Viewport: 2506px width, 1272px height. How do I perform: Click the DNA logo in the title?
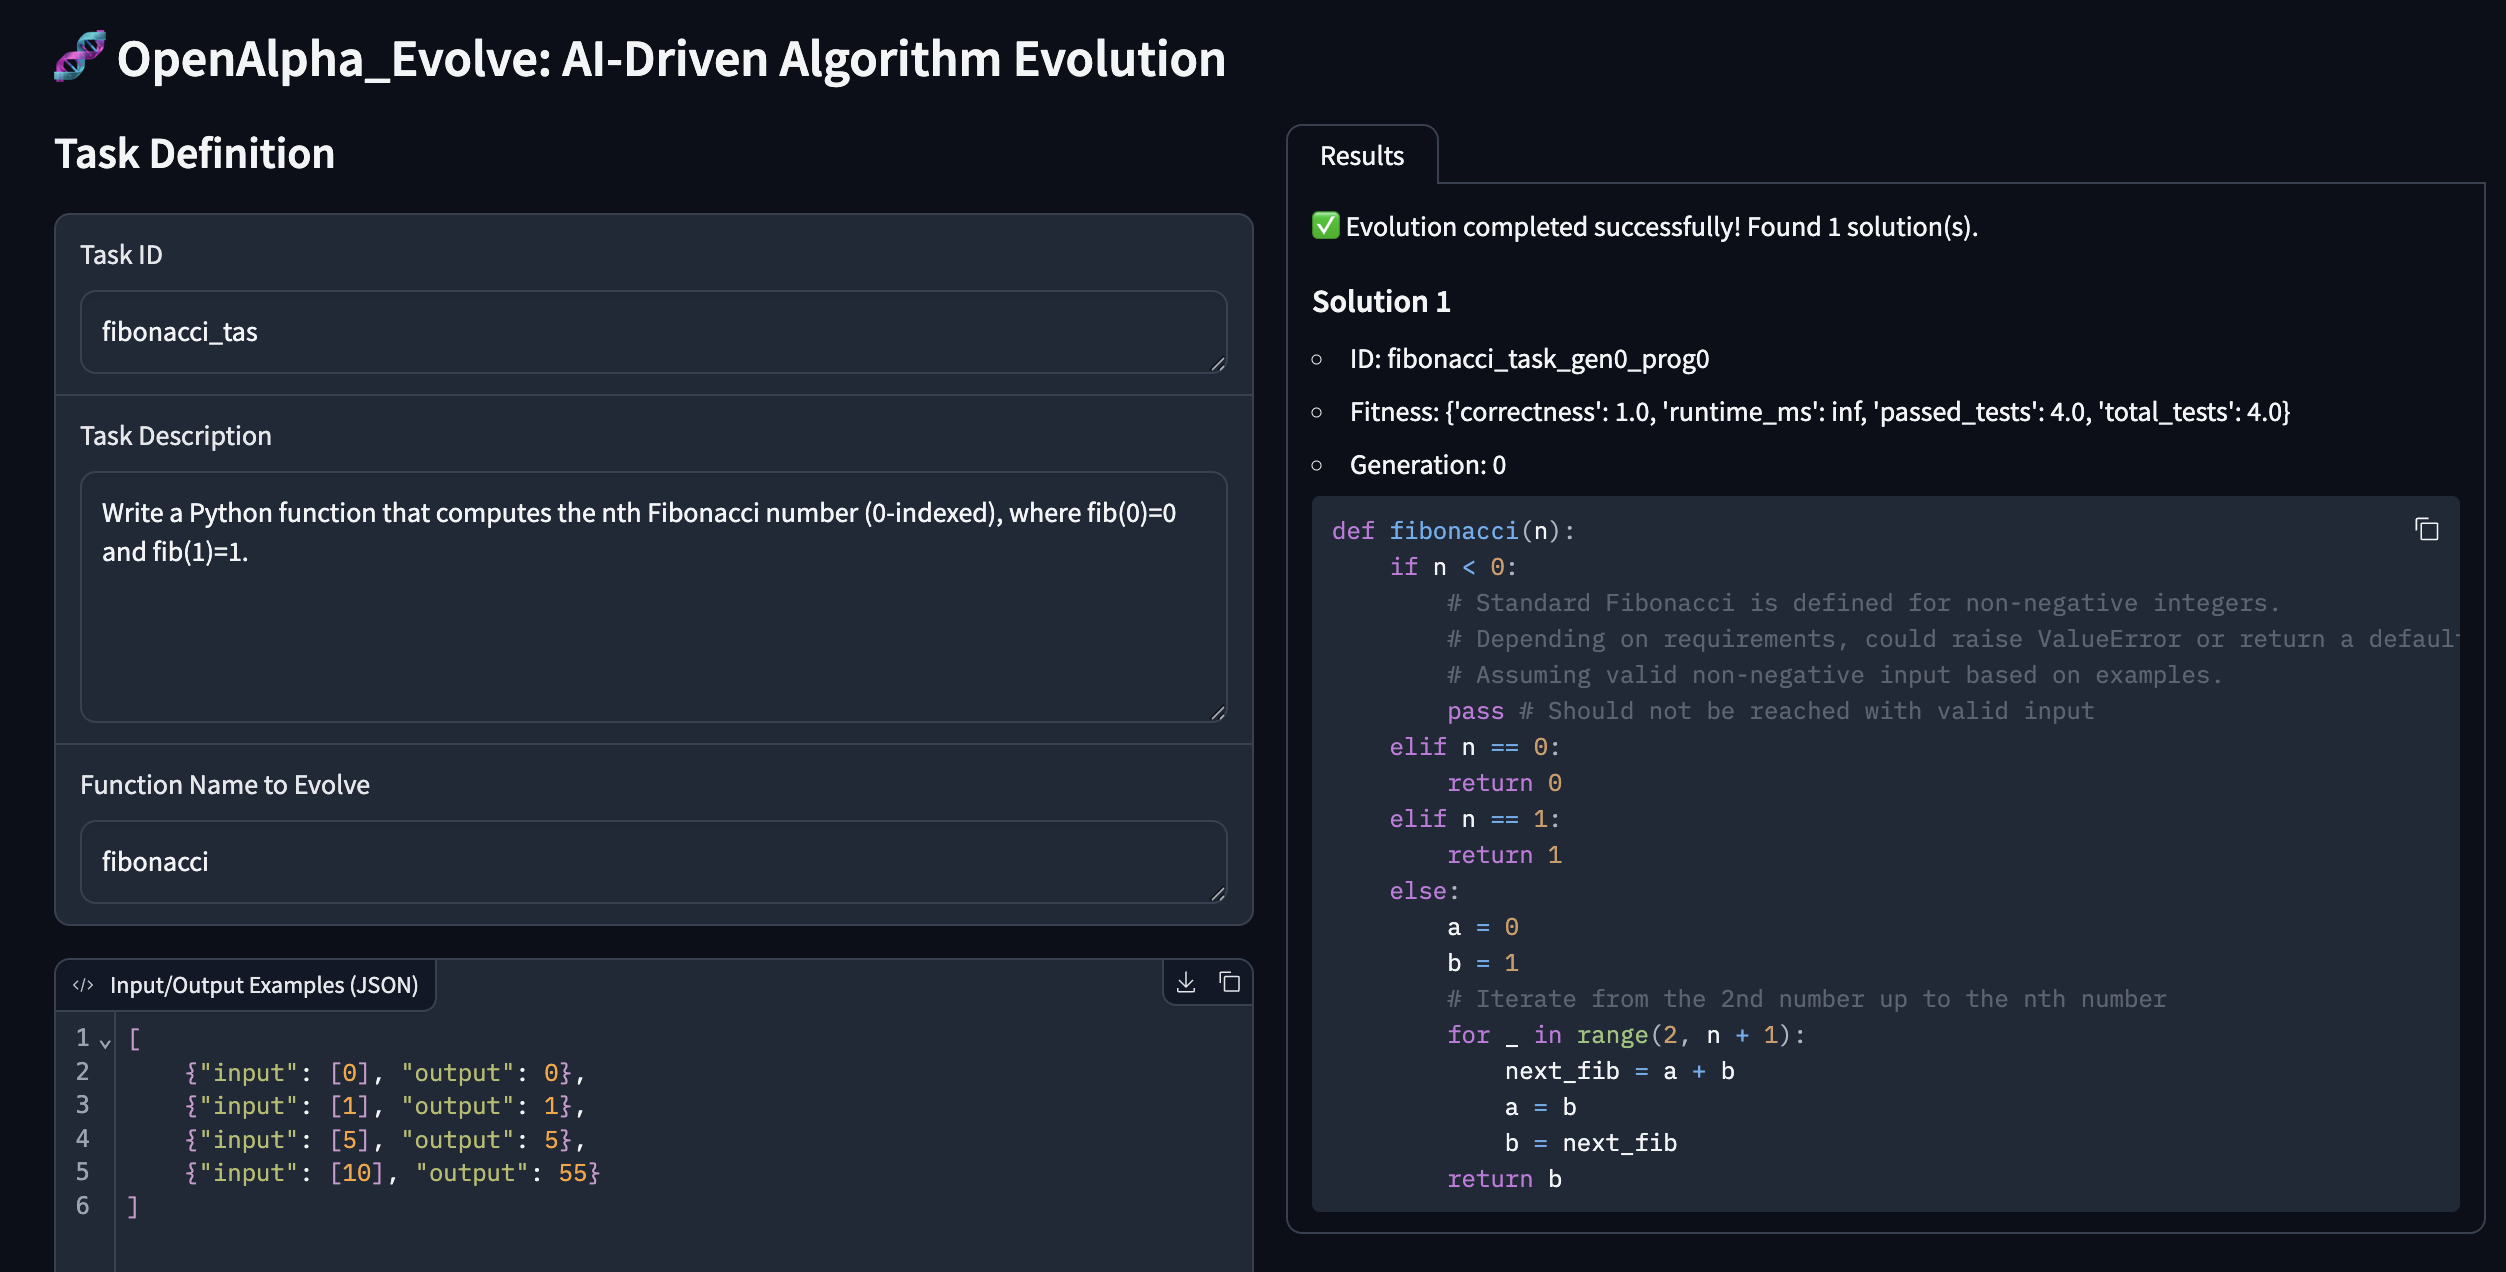(79, 57)
